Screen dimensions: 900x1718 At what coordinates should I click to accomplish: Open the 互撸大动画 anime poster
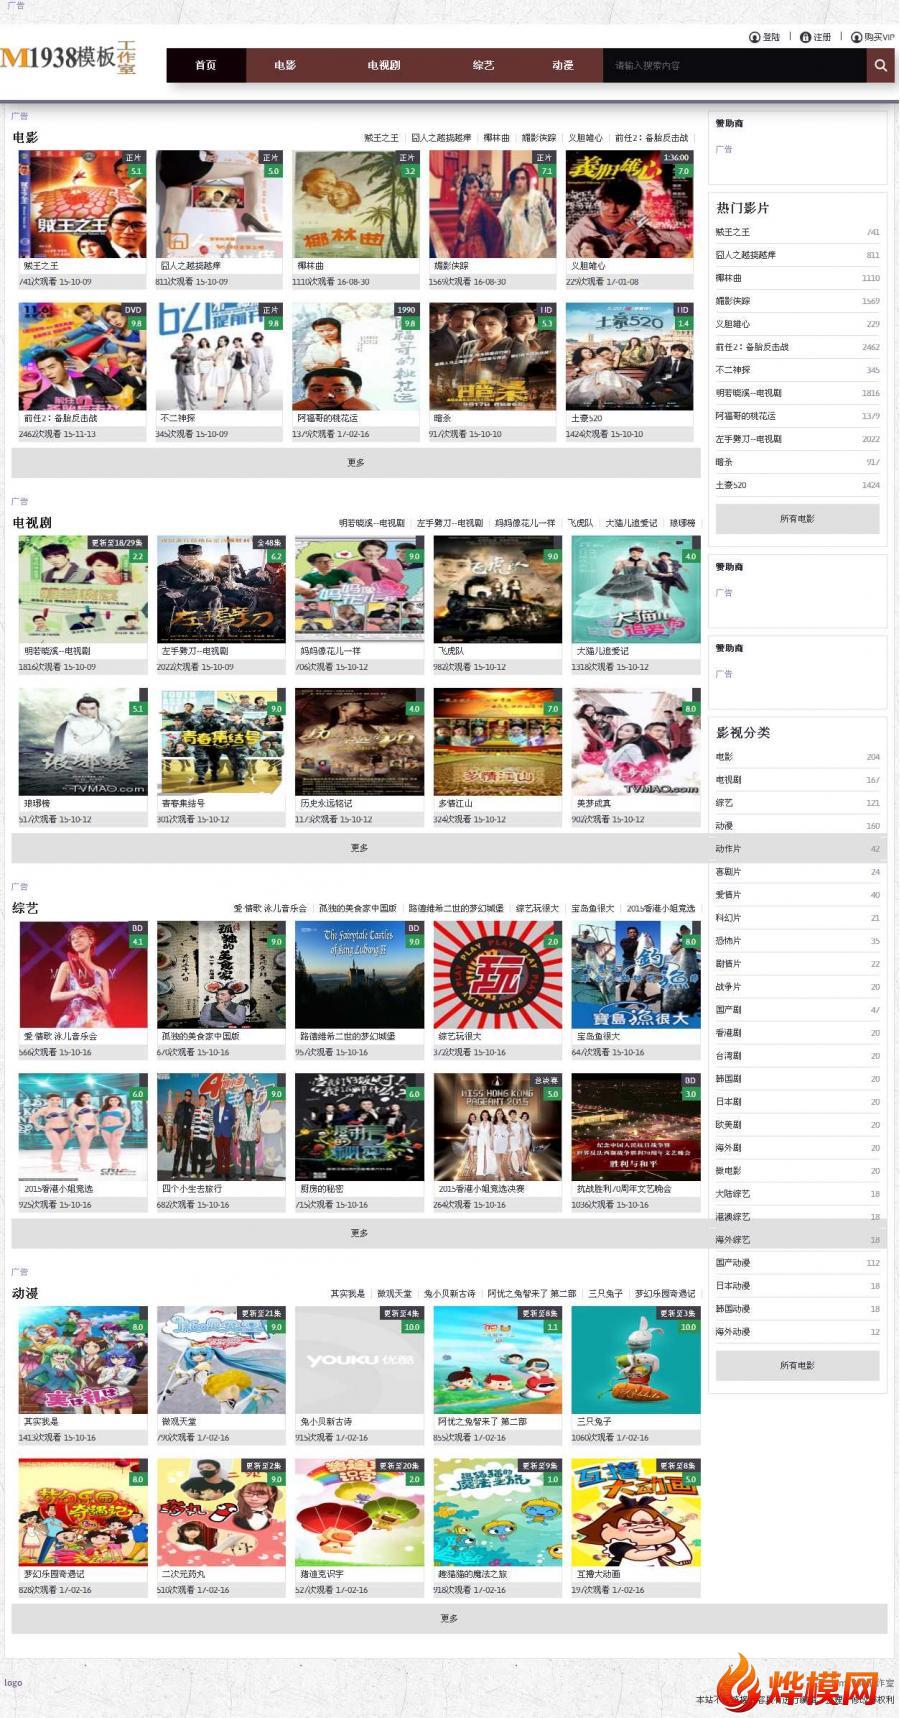pos(636,1512)
